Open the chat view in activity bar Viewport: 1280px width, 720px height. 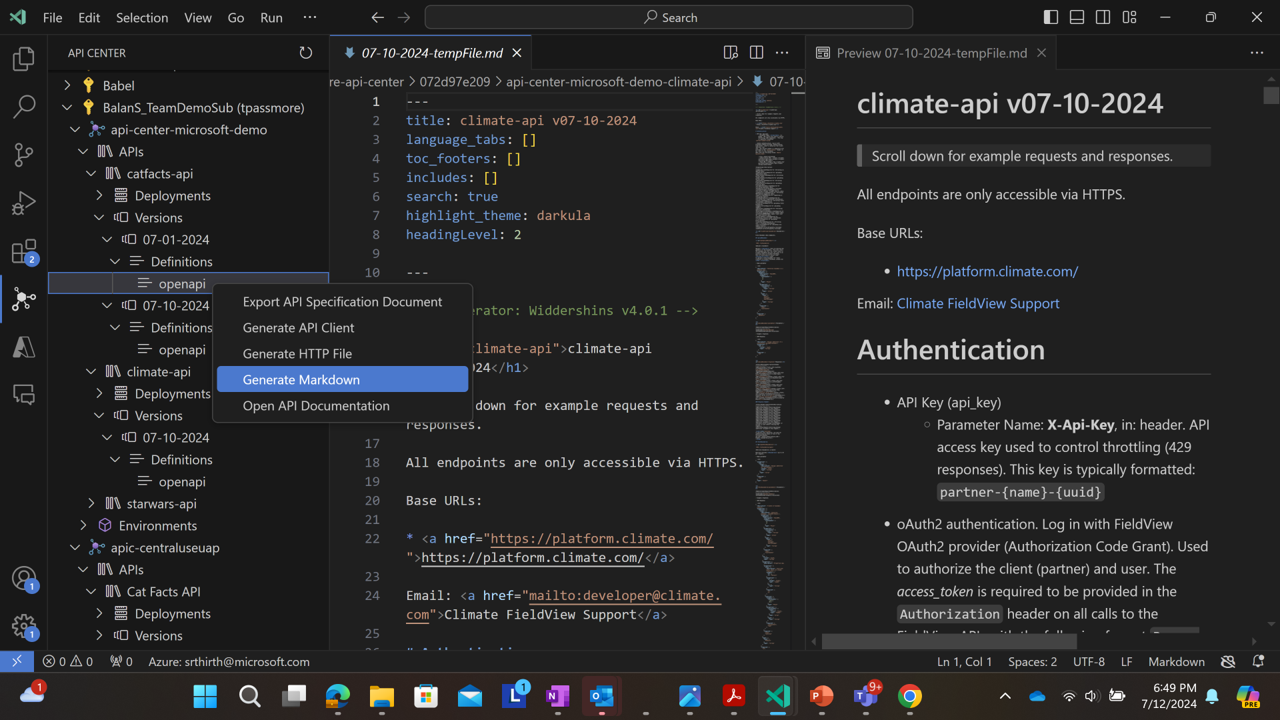click(24, 394)
